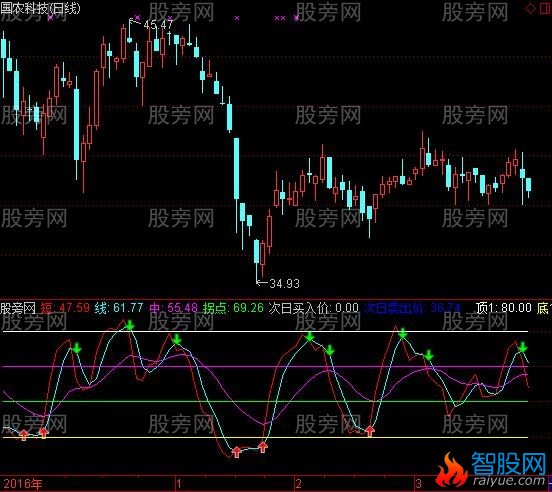Click the red square icon beside the diamond
Viewport: 552px width, 492px height.
[545, 8]
